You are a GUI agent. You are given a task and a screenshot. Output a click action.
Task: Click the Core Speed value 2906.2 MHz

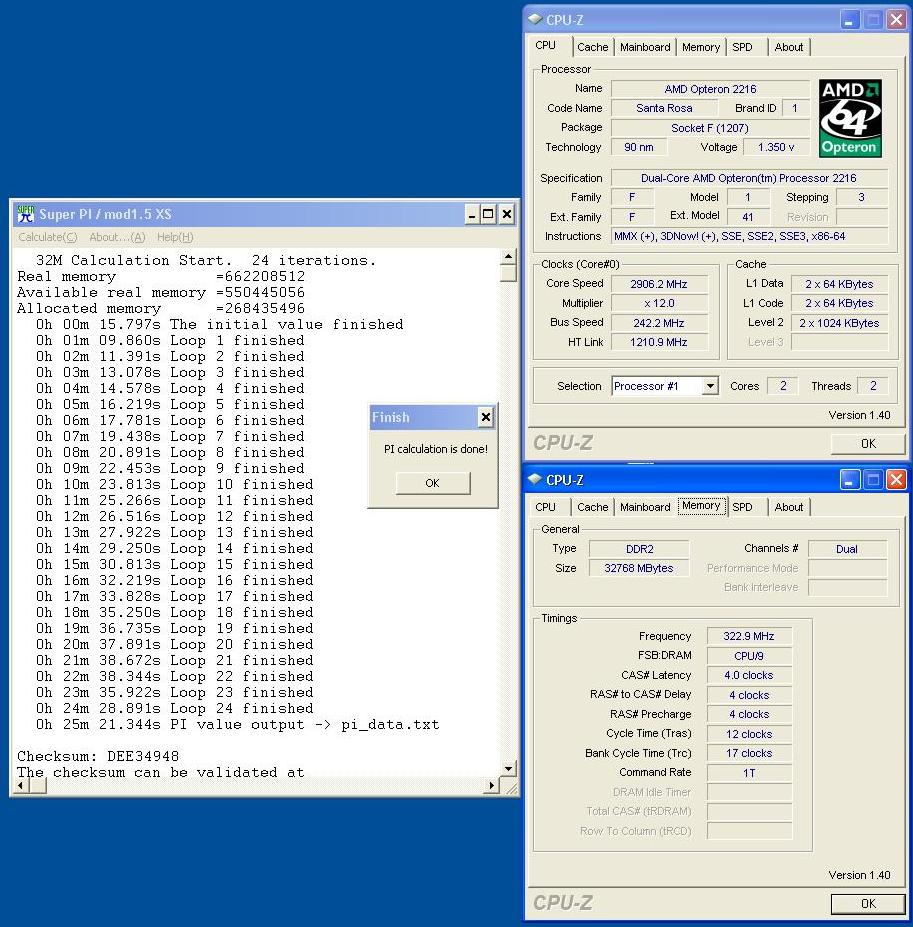(659, 284)
